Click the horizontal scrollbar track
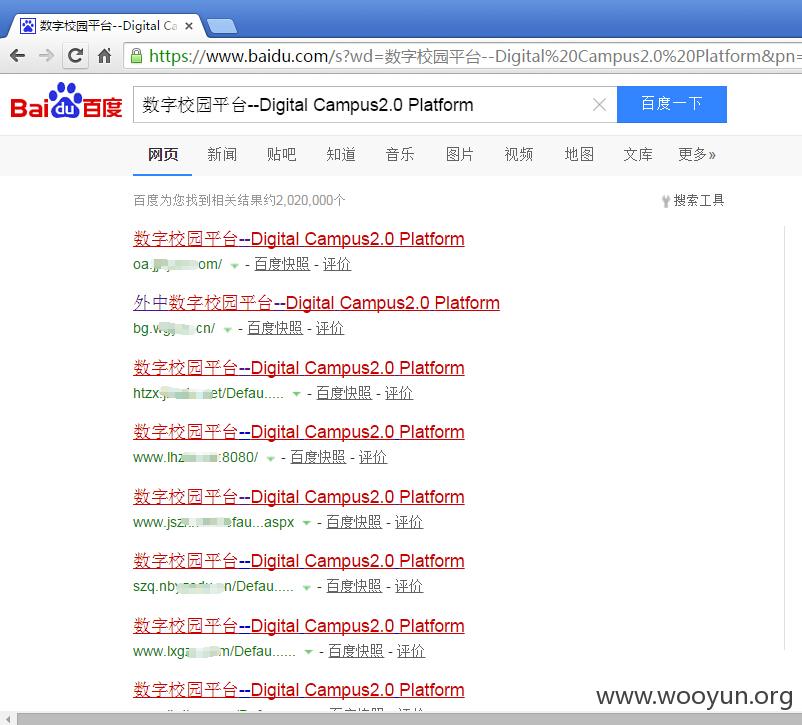 pos(409,719)
